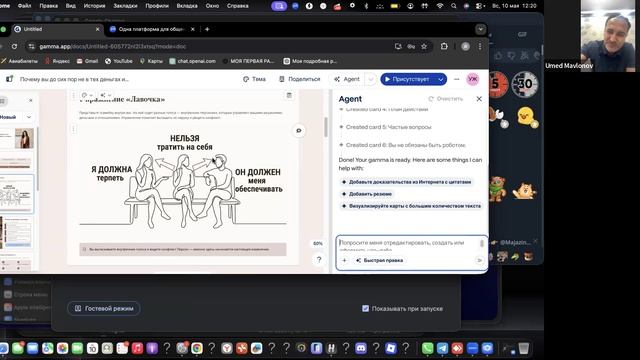Open the Chrome three-dot menu
This screenshot has width=640, height=360.
(480, 47)
